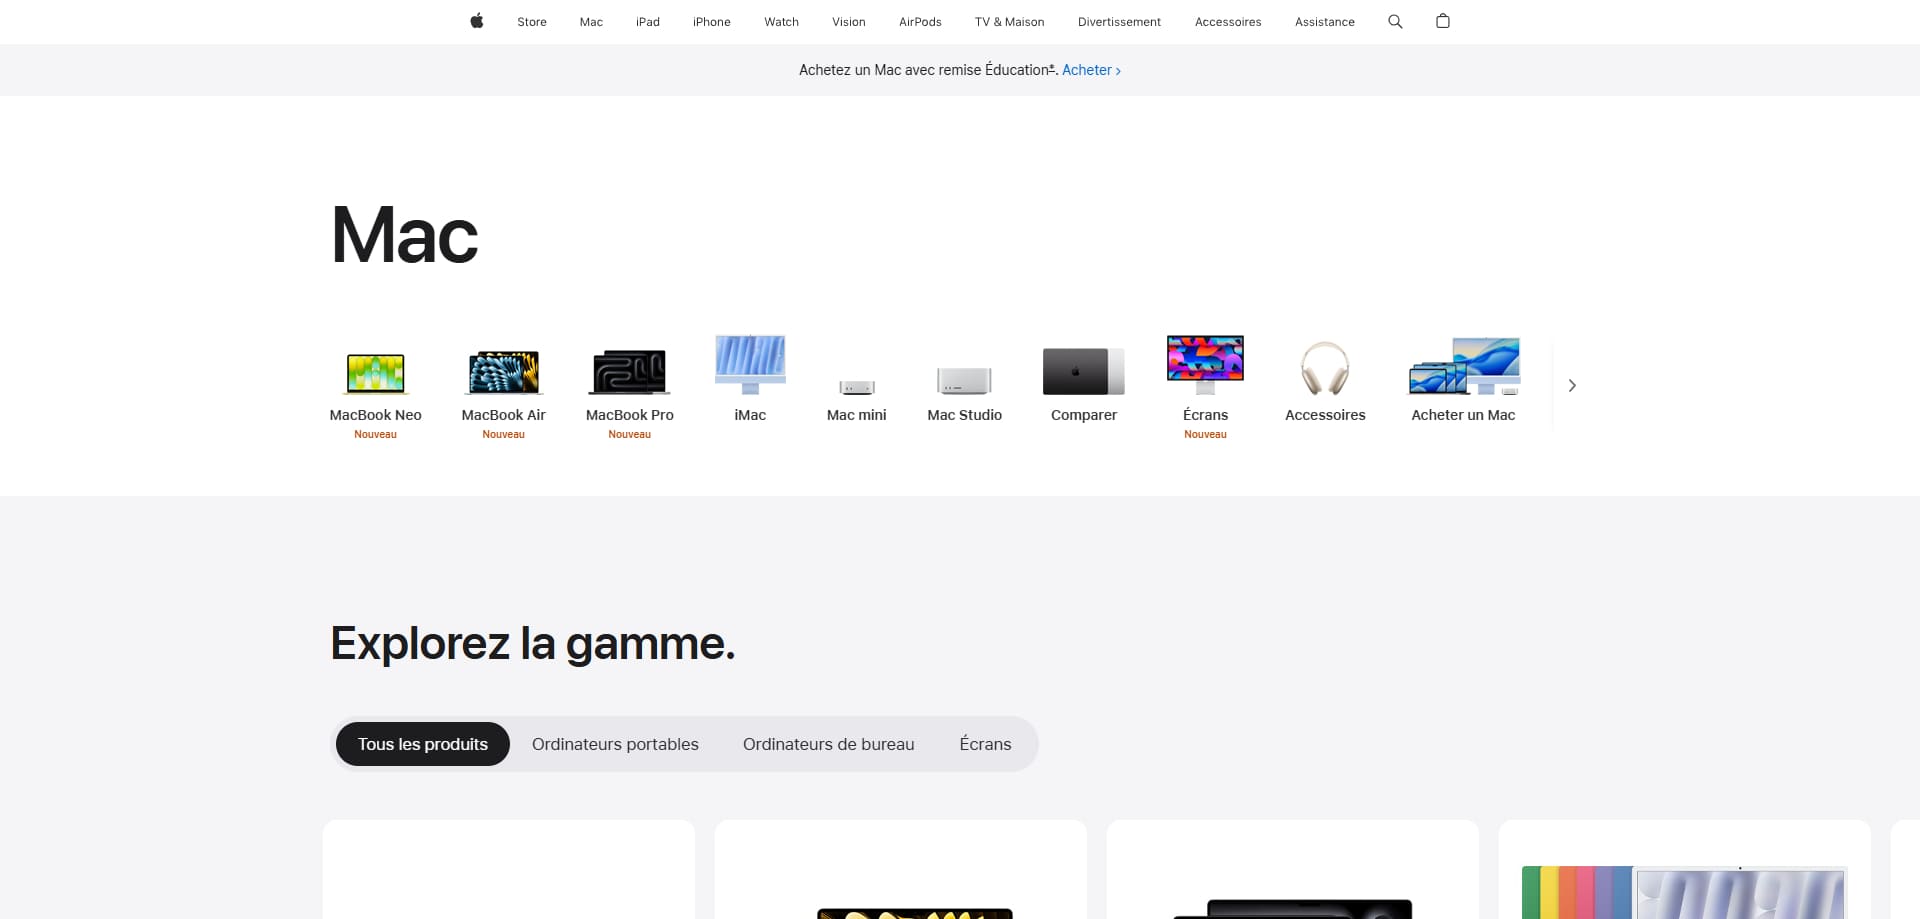
Task: Show next products with right chevron
Action: pyautogui.click(x=1572, y=385)
